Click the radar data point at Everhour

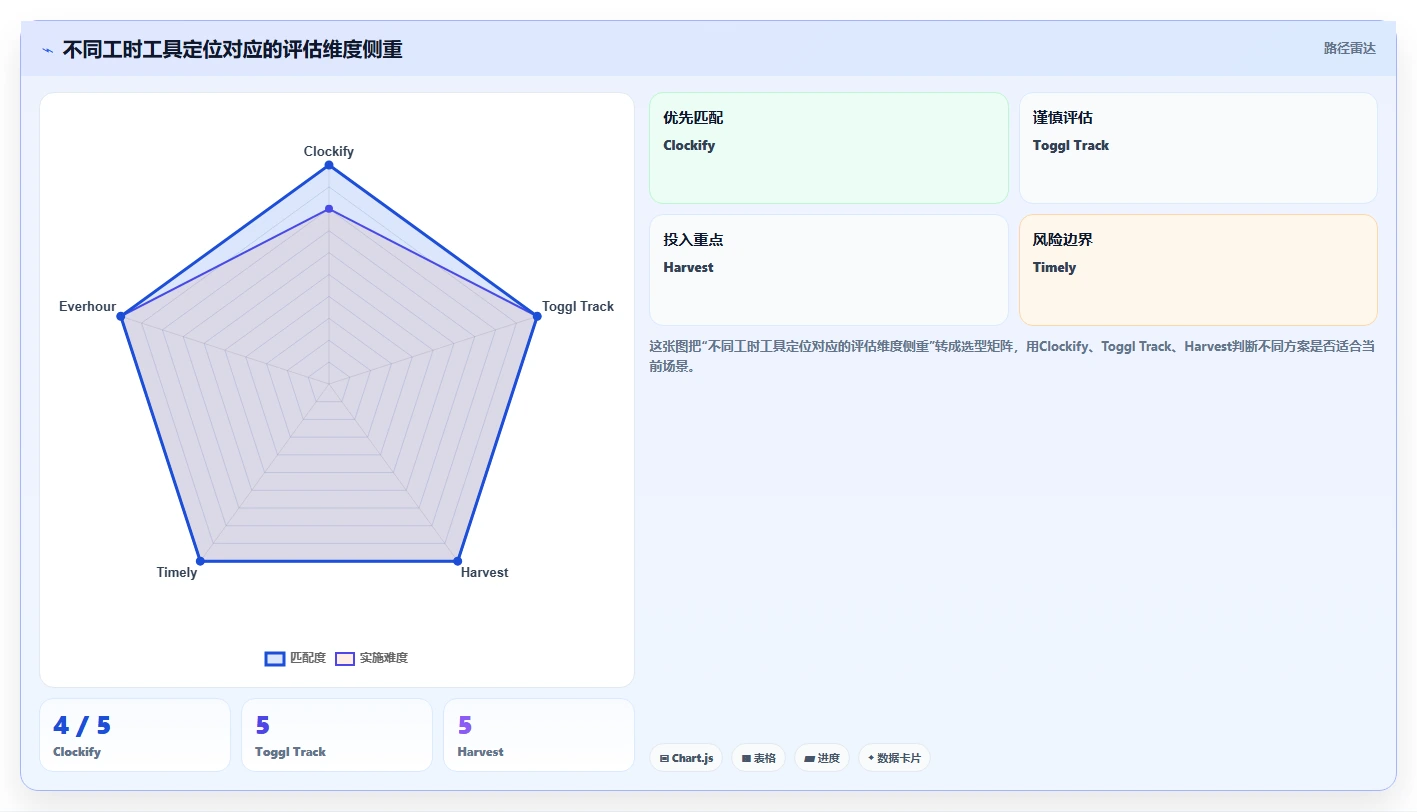121,316
